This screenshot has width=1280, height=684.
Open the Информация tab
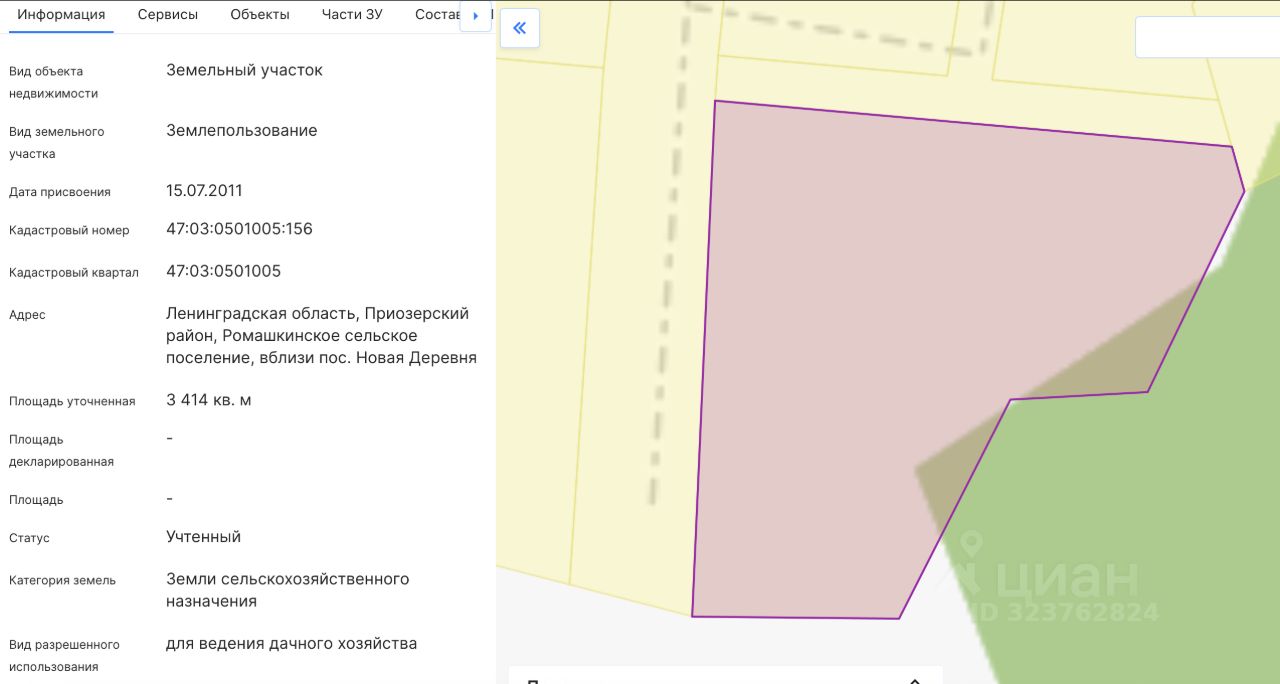click(x=61, y=15)
